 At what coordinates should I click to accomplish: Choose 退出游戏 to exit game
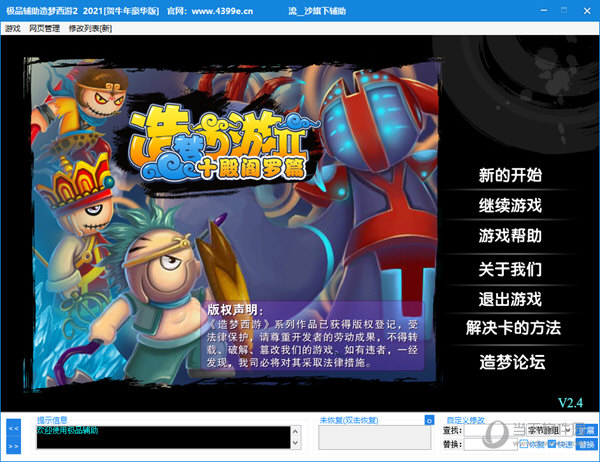(x=510, y=299)
